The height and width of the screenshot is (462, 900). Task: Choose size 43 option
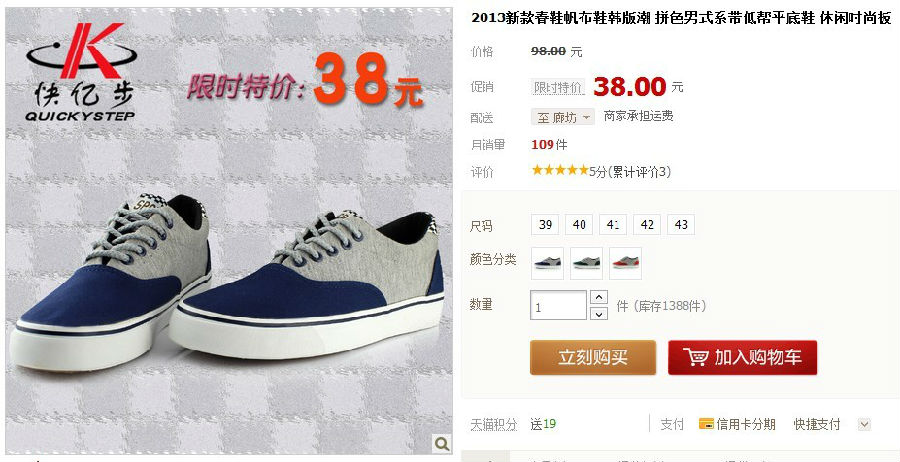pyautogui.click(x=681, y=225)
